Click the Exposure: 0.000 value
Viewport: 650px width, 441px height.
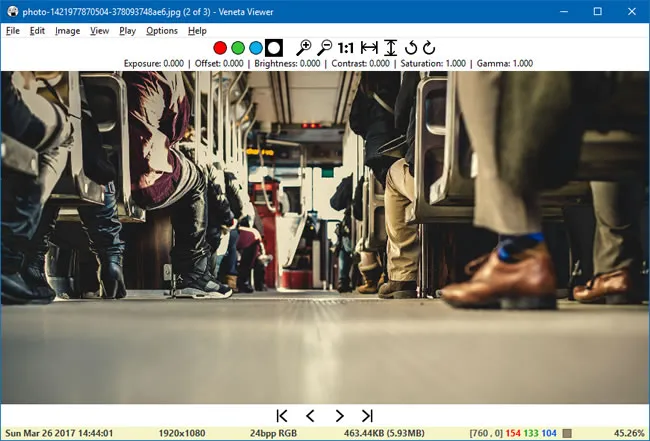(154, 63)
